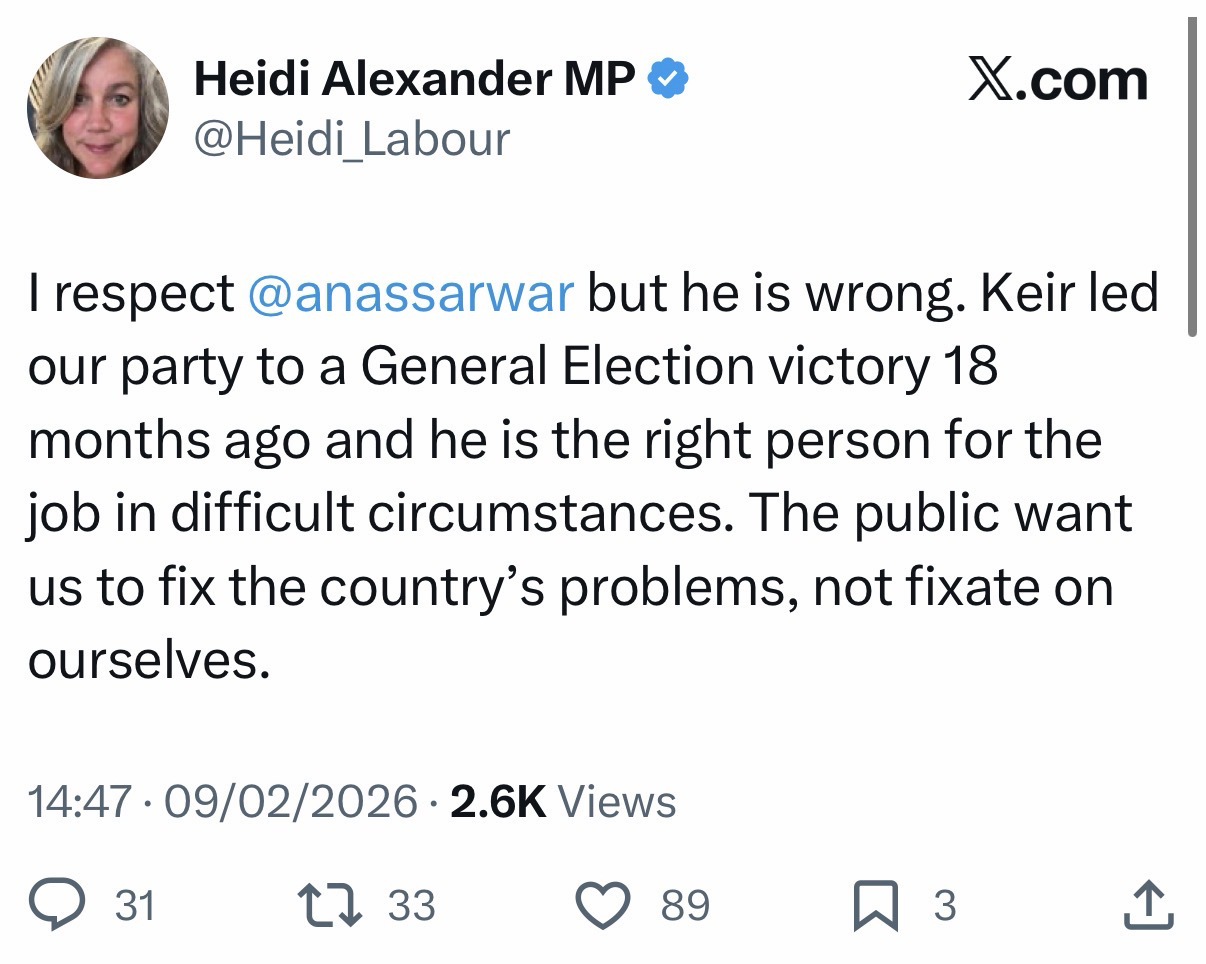Open the @anassarwar mention link
This screenshot has height=964, width=1206.
coord(410,293)
